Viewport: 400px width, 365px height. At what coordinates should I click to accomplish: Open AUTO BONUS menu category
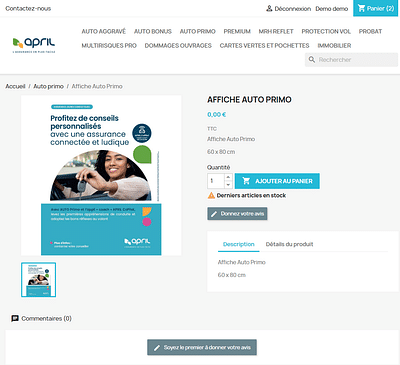[153, 31]
